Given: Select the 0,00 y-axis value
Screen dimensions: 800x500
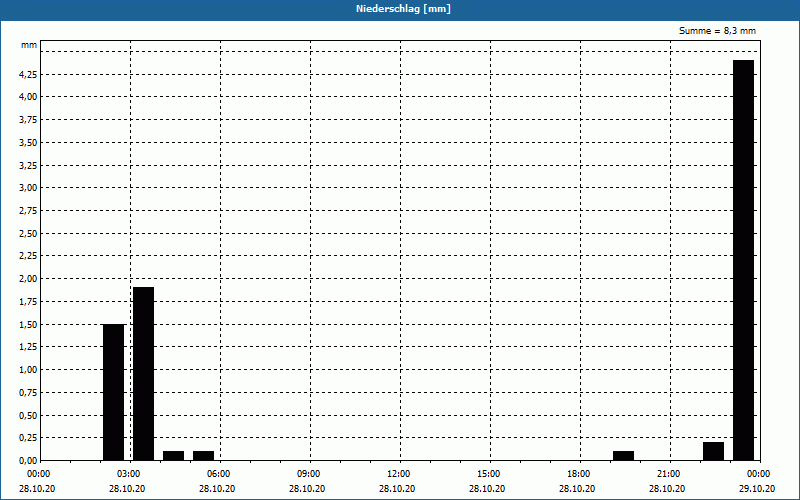Looking at the screenshot, I should pos(28,461).
